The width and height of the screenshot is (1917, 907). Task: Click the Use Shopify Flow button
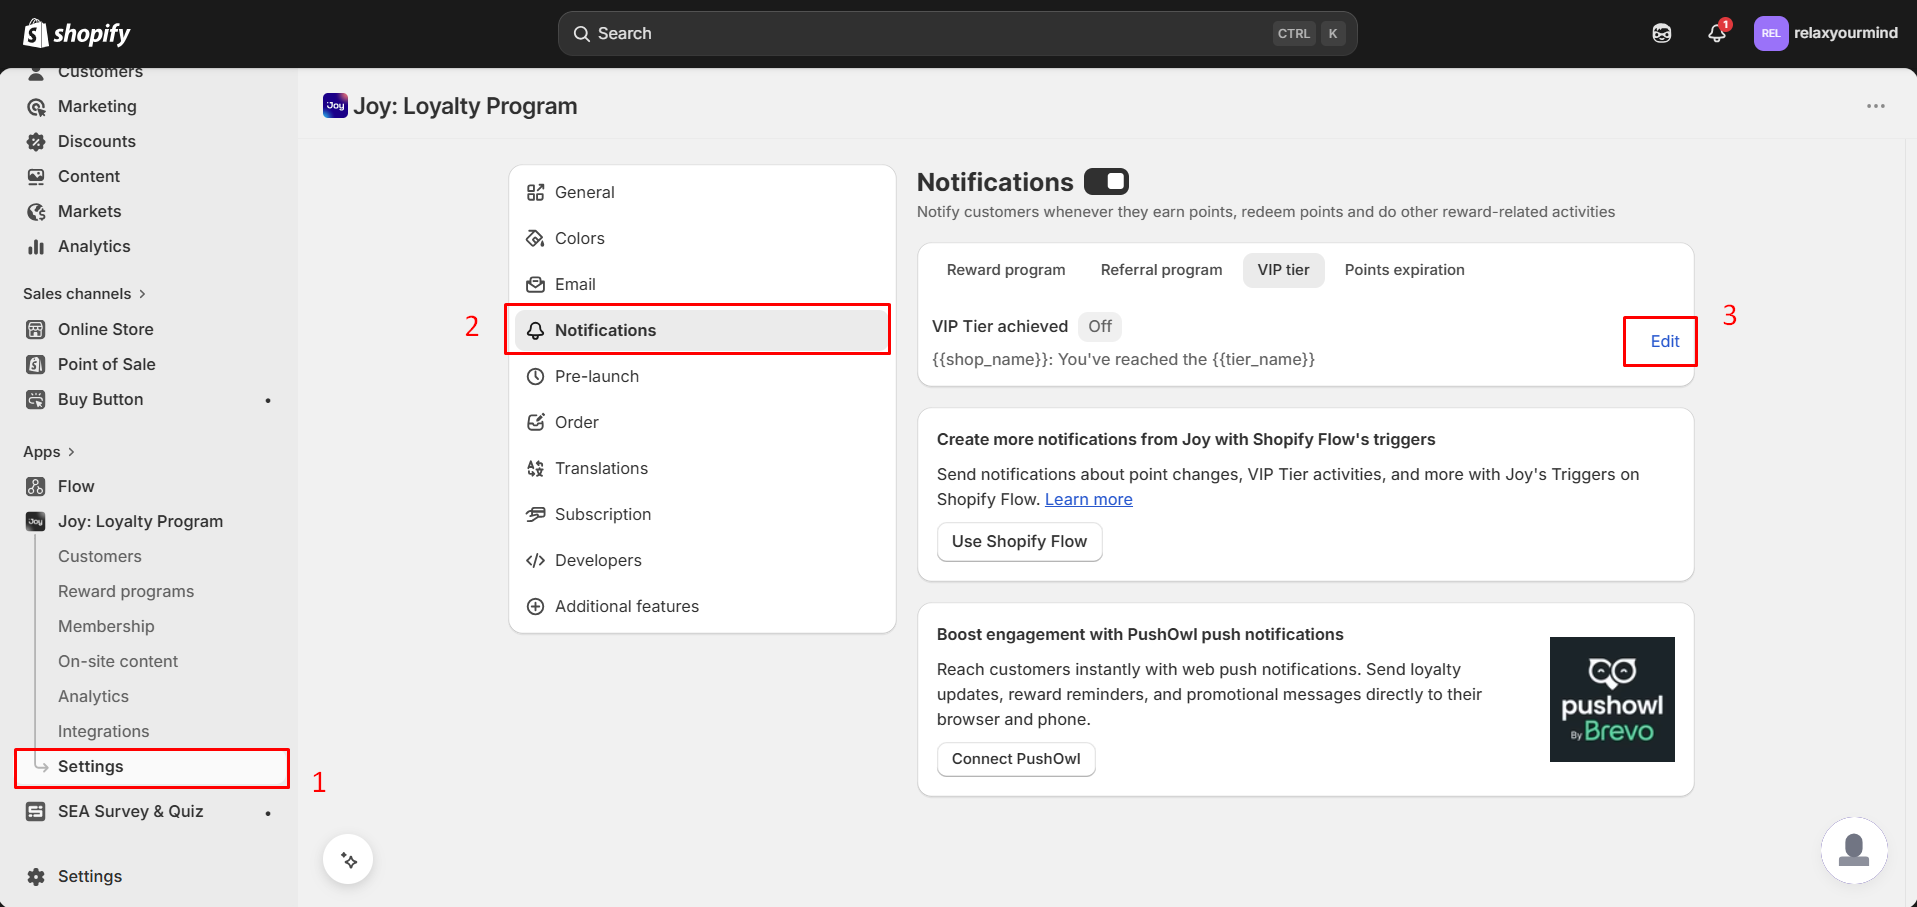pos(1019,542)
